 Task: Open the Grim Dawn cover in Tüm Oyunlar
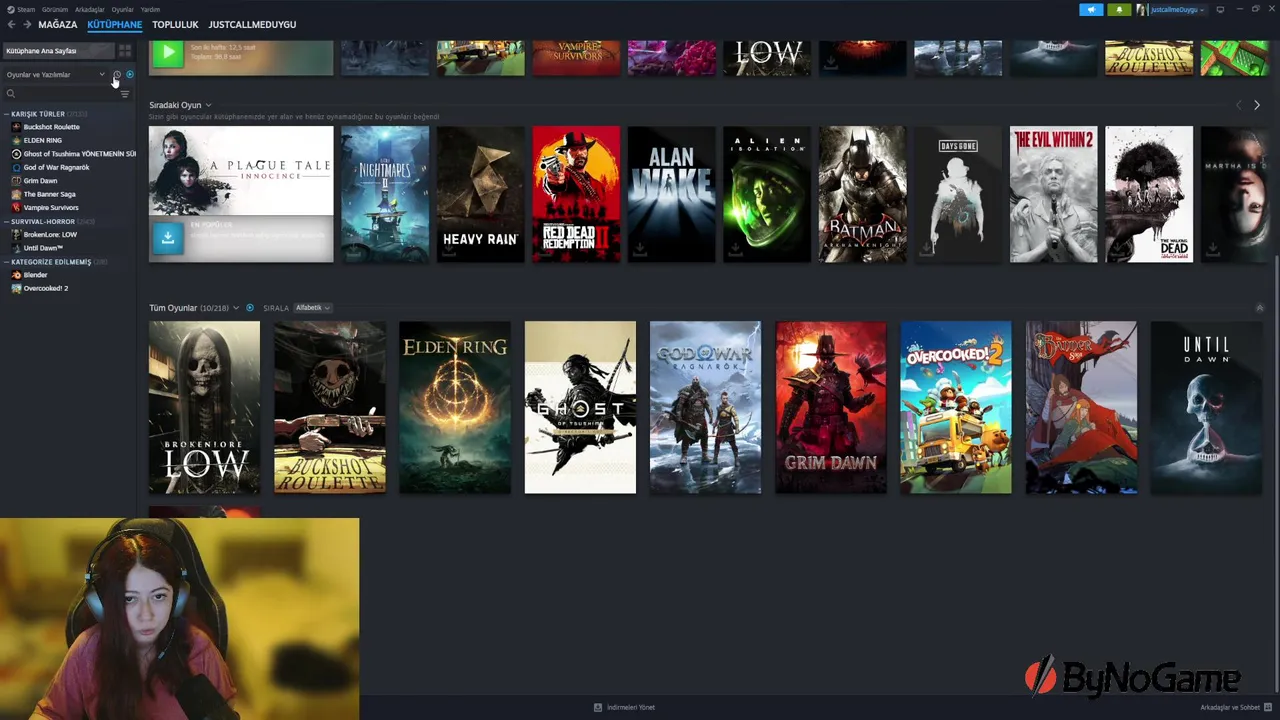pyautogui.click(x=831, y=407)
